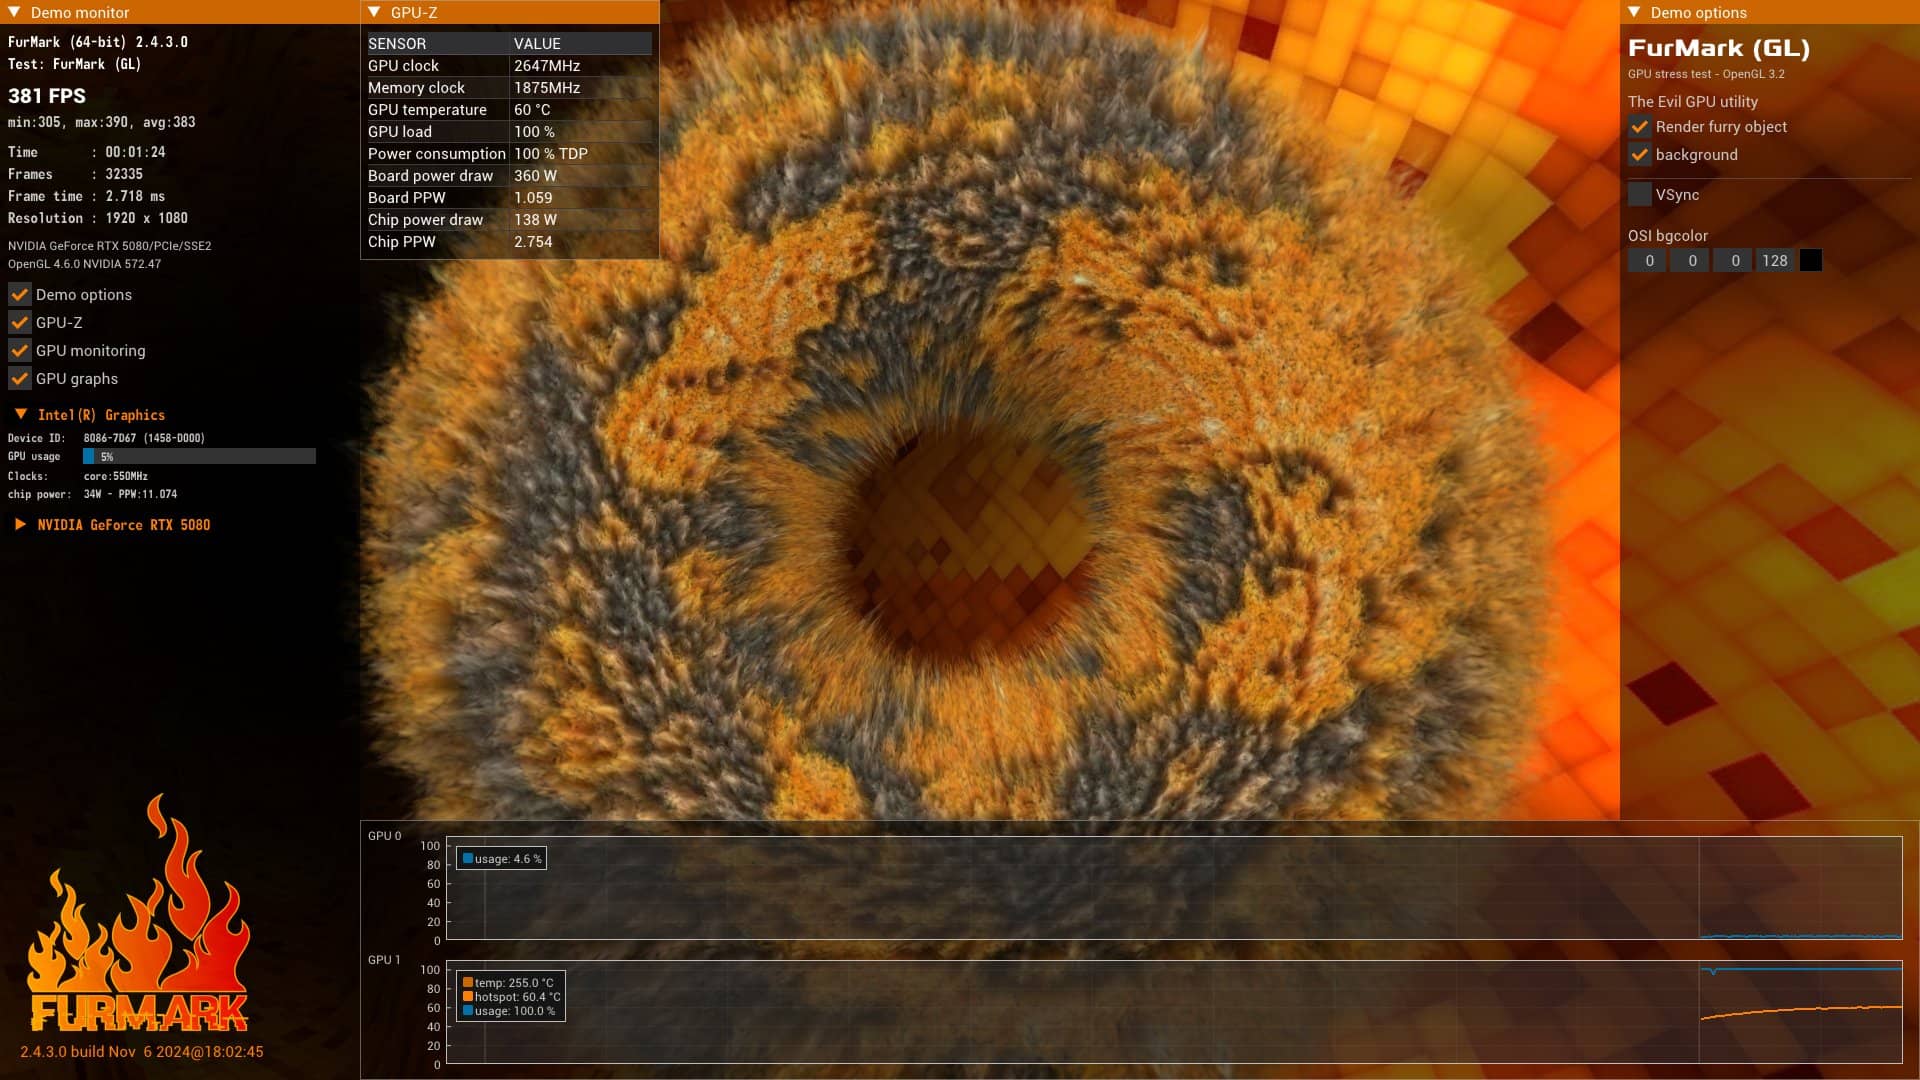Click the 1875MHz memory clock value
This screenshot has height=1080, width=1920.
click(x=547, y=88)
